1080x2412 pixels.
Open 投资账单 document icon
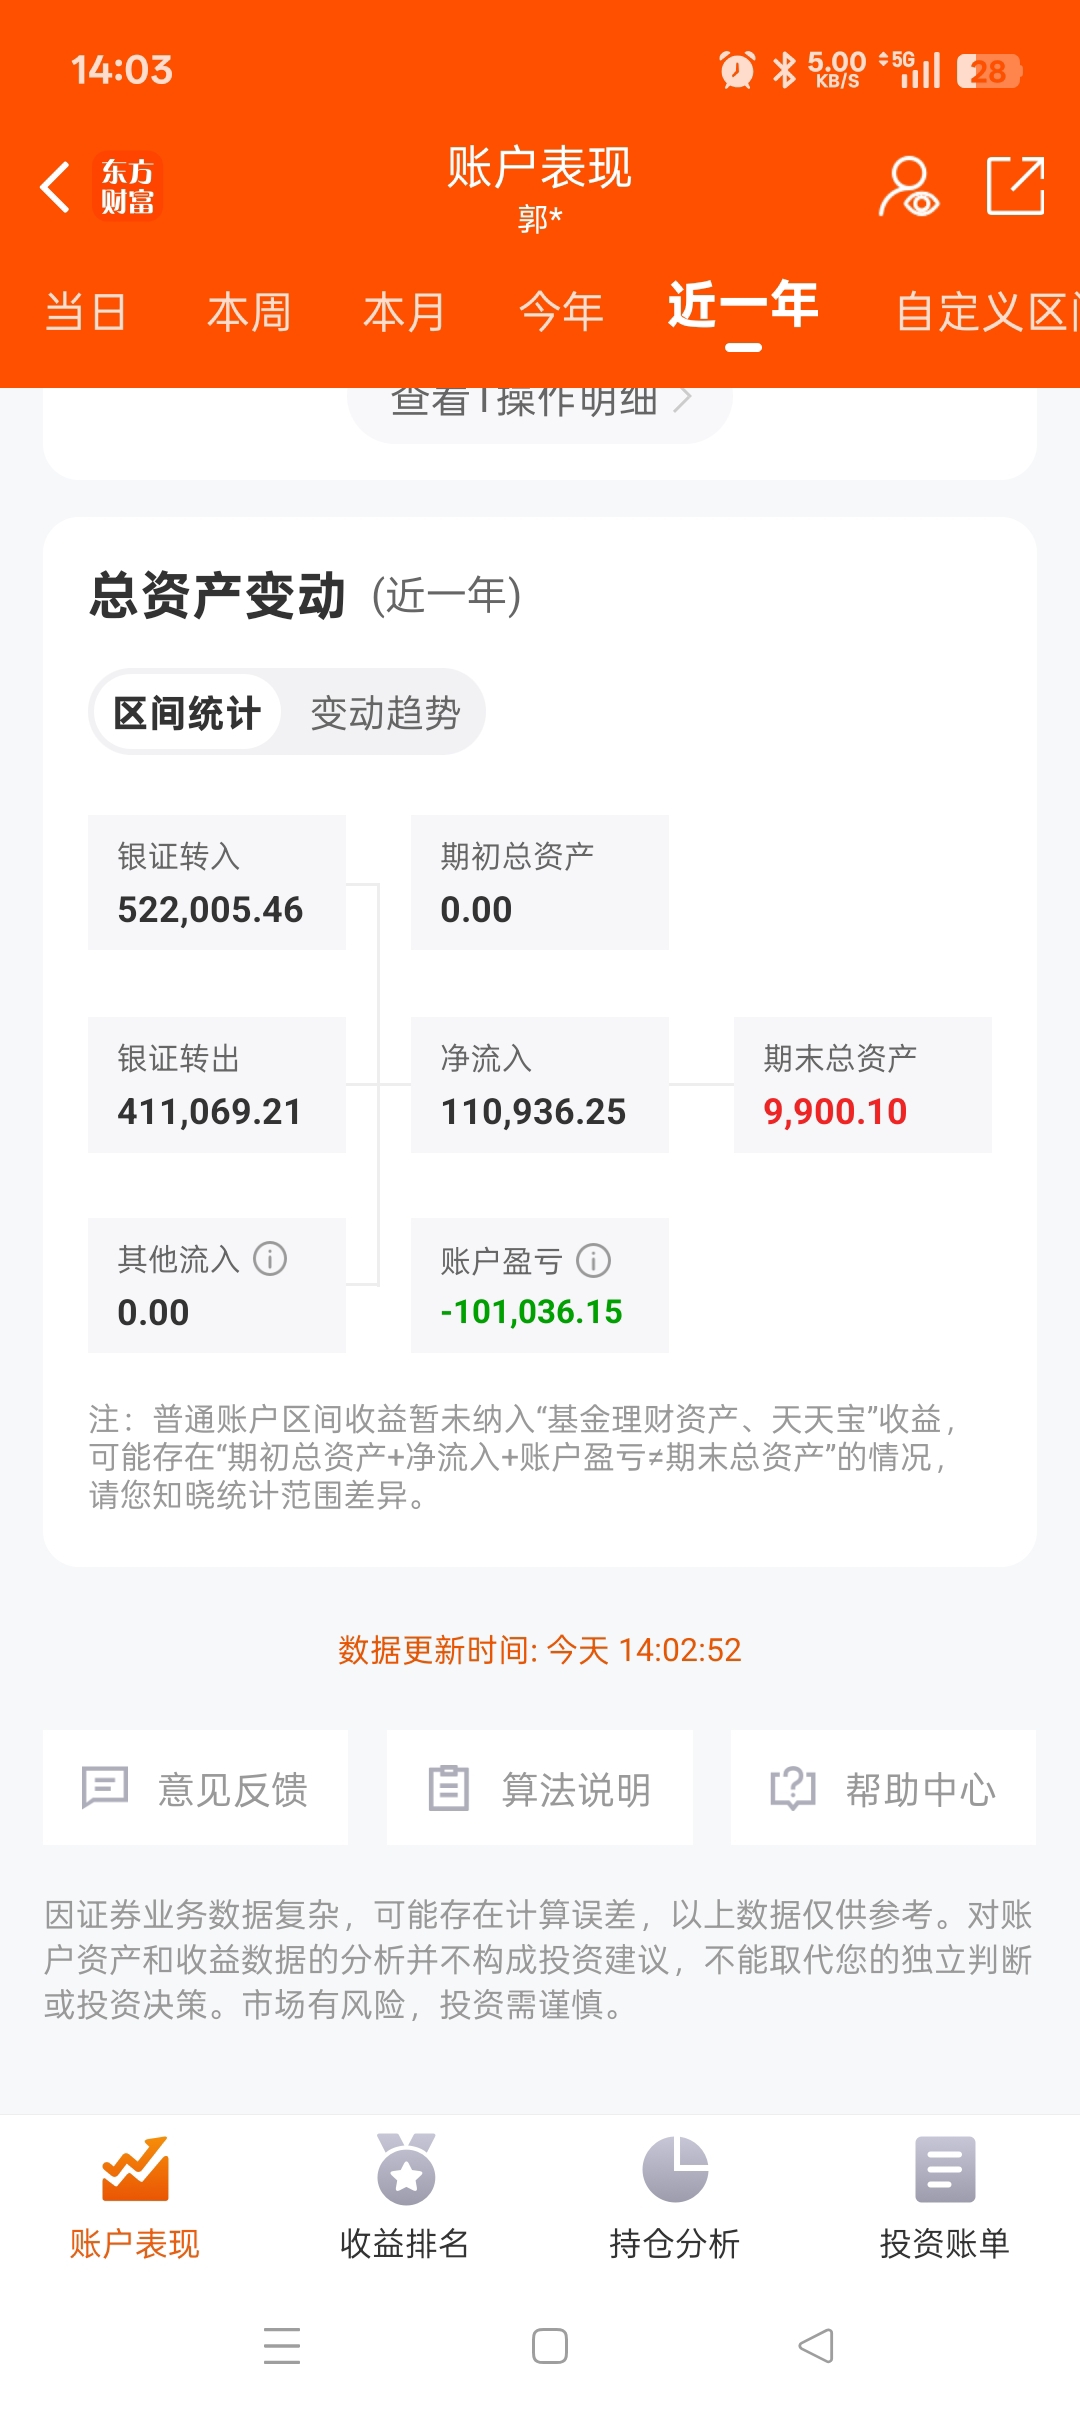[x=945, y=2169]
